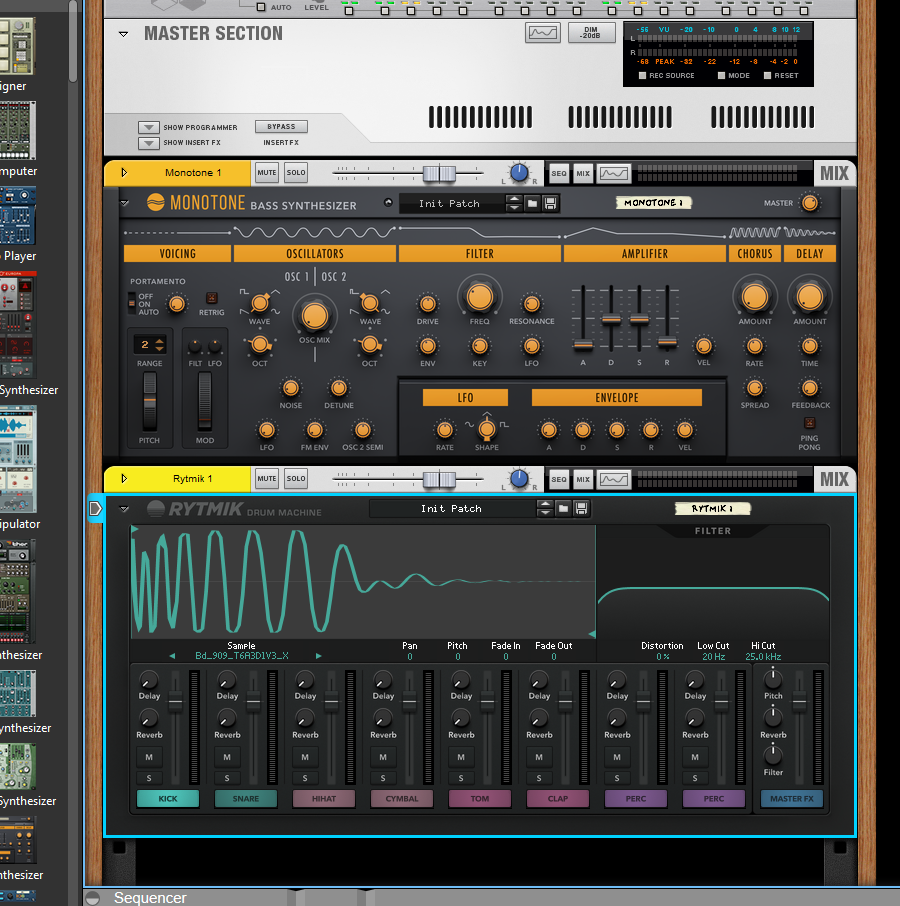Solo the Monotone 1 channel
Image resolution: width=900 pixels, height=906 pixels.
[296, 173]
